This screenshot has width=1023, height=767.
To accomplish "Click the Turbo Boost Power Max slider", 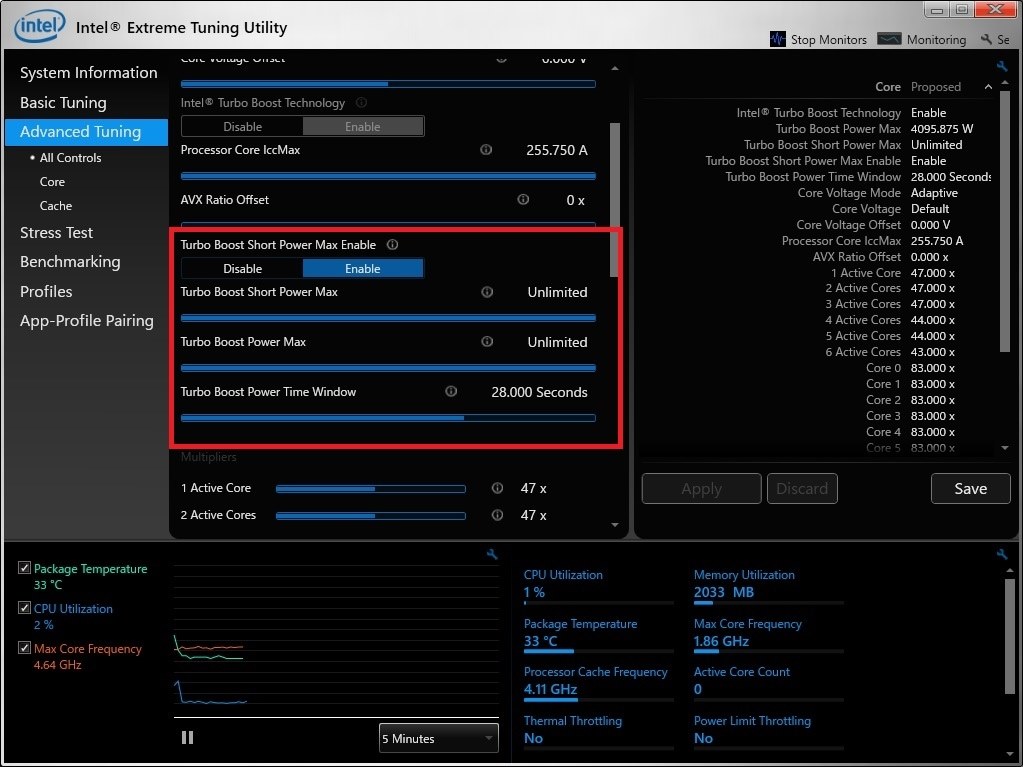I will (388, 368).
